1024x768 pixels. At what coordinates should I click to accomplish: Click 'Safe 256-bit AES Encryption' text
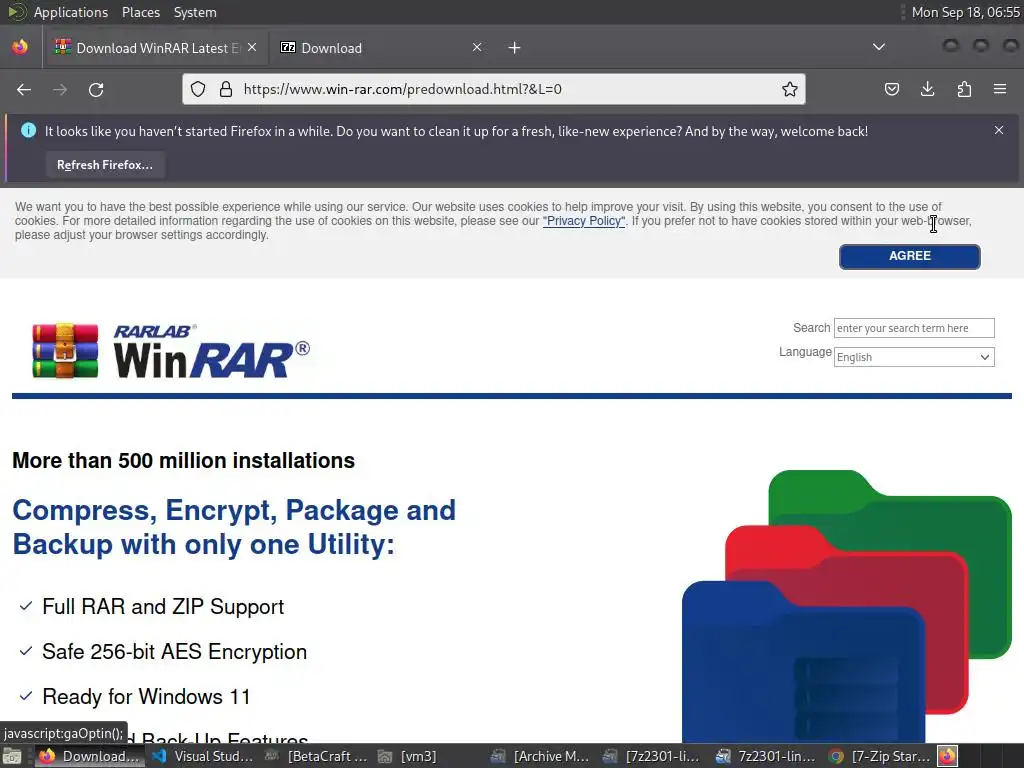(x=174, y=652)
